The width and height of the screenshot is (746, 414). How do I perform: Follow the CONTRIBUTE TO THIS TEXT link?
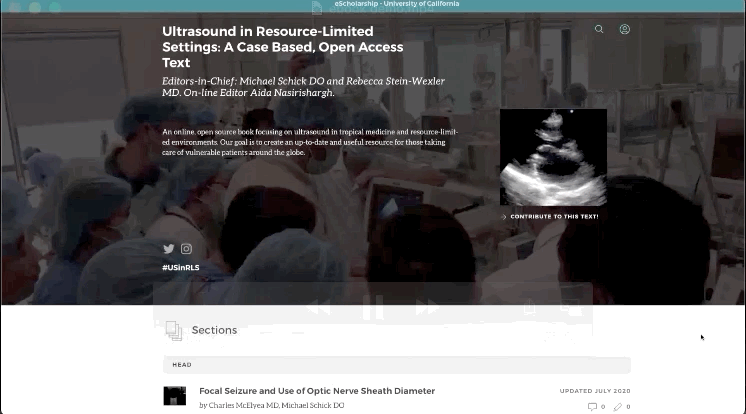pyautogui.click(x=554, y=217)
